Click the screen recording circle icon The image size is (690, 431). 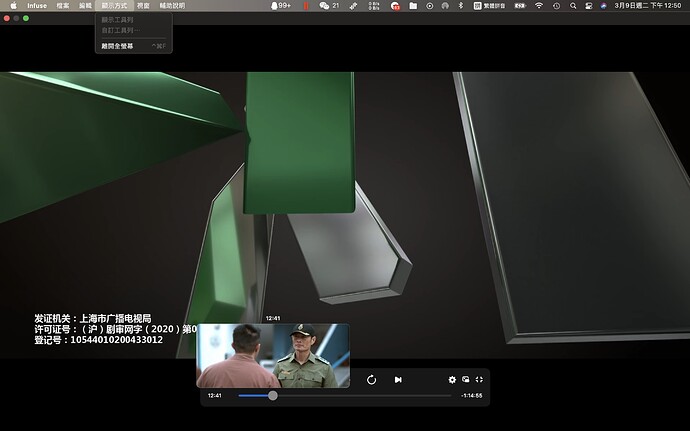point(429,6)
